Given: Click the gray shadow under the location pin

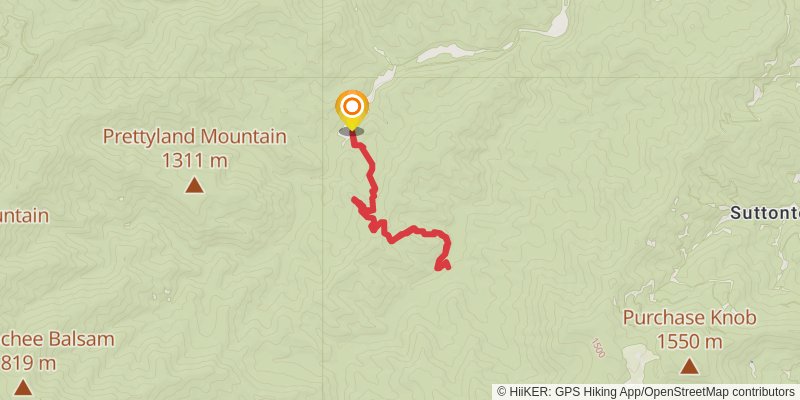Looking at the screenshot, I should click(x=351, y=132).
